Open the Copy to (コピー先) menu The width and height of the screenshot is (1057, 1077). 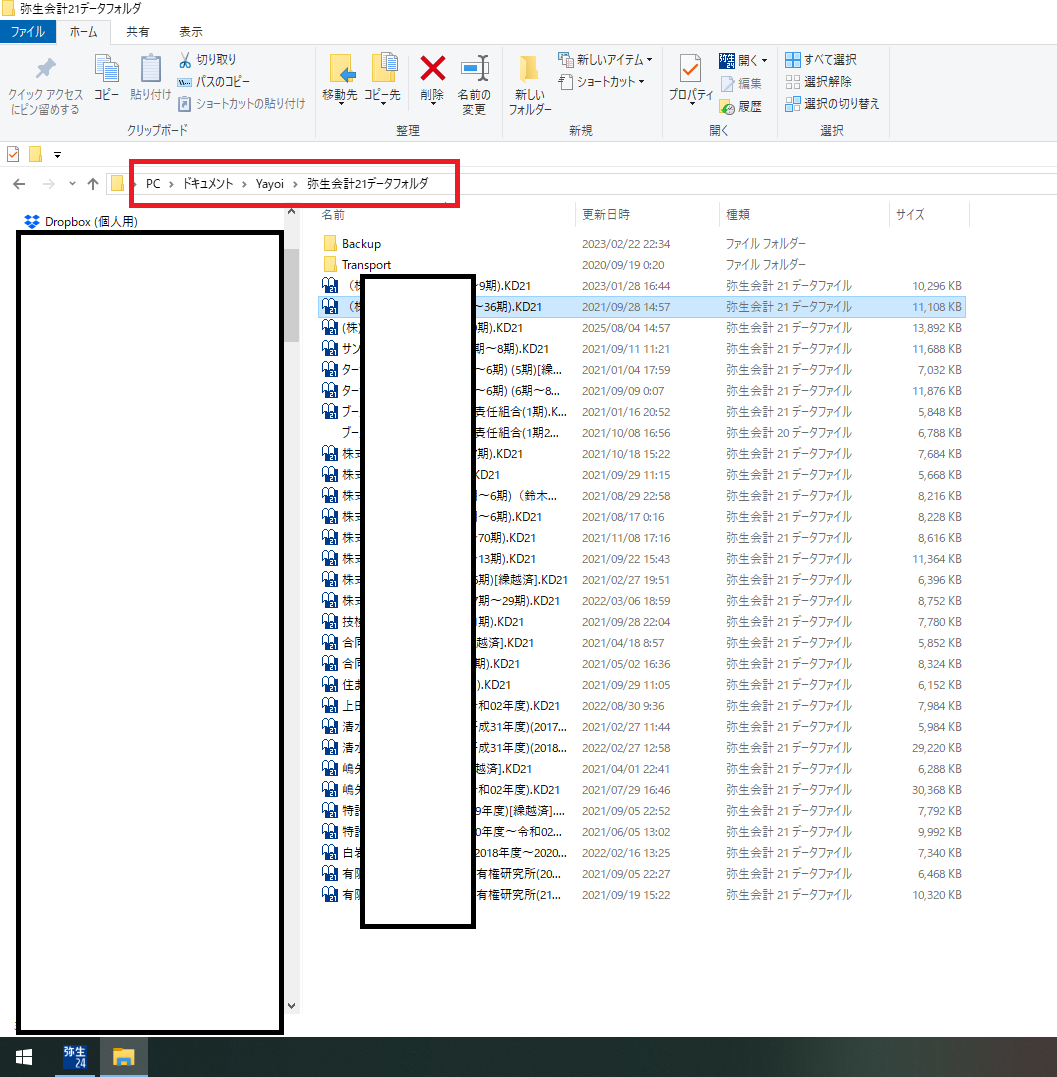[x=383, y=79]
